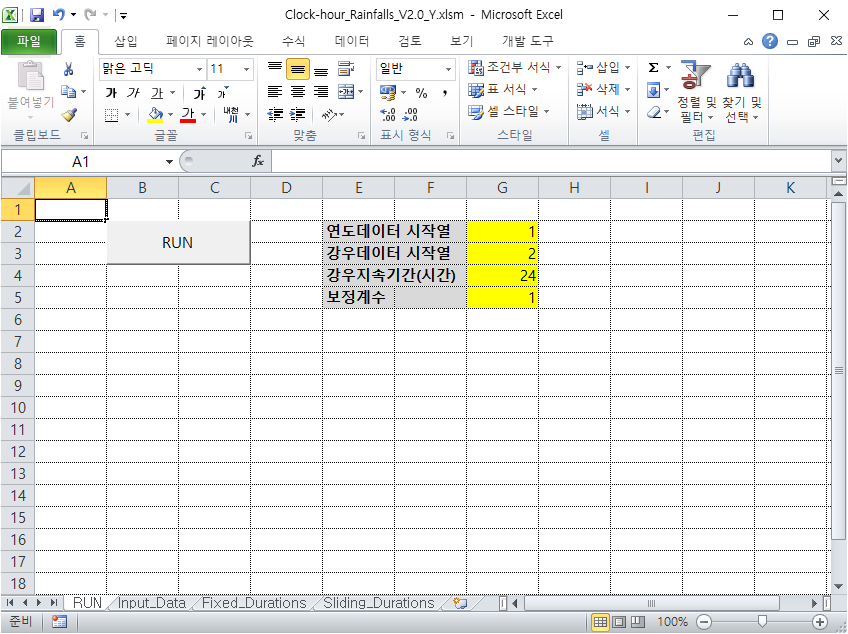The width and height of the screenshot is (848, 634).
Task: Click the format painter brush icon
Action: click(69, 115)
